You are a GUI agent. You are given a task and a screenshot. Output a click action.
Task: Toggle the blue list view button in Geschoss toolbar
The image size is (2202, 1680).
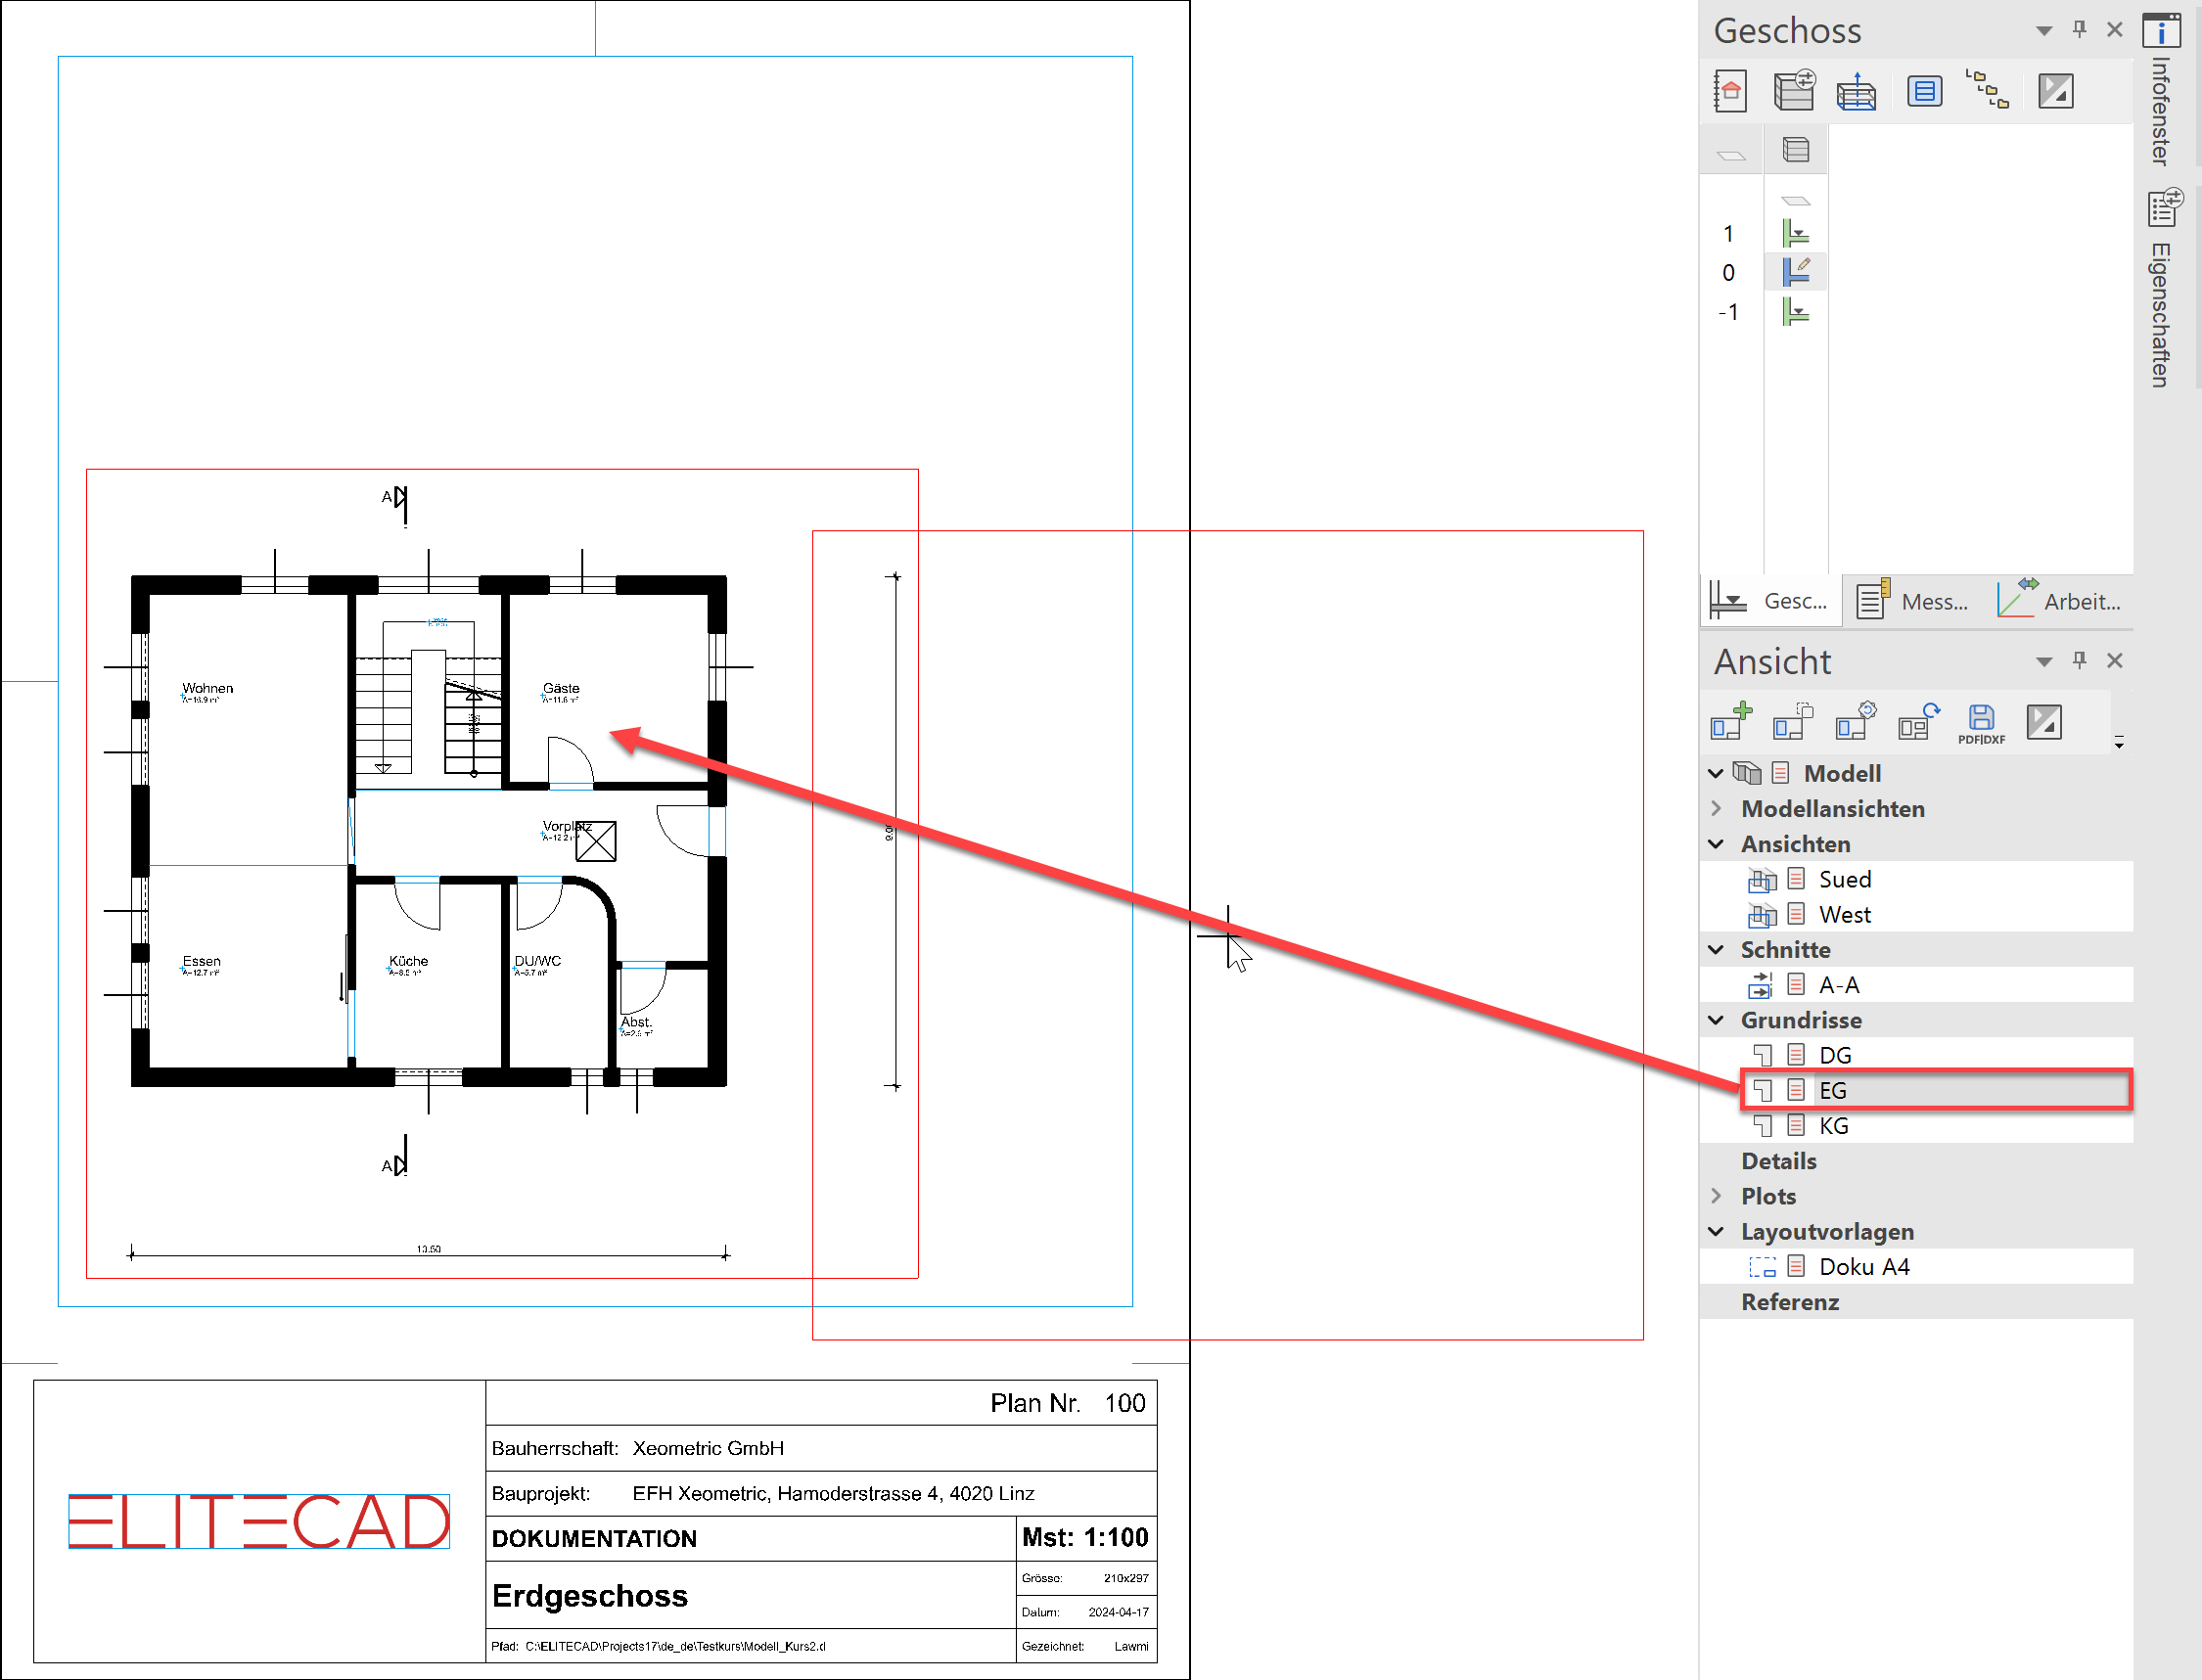click(x=1924, y=90)
